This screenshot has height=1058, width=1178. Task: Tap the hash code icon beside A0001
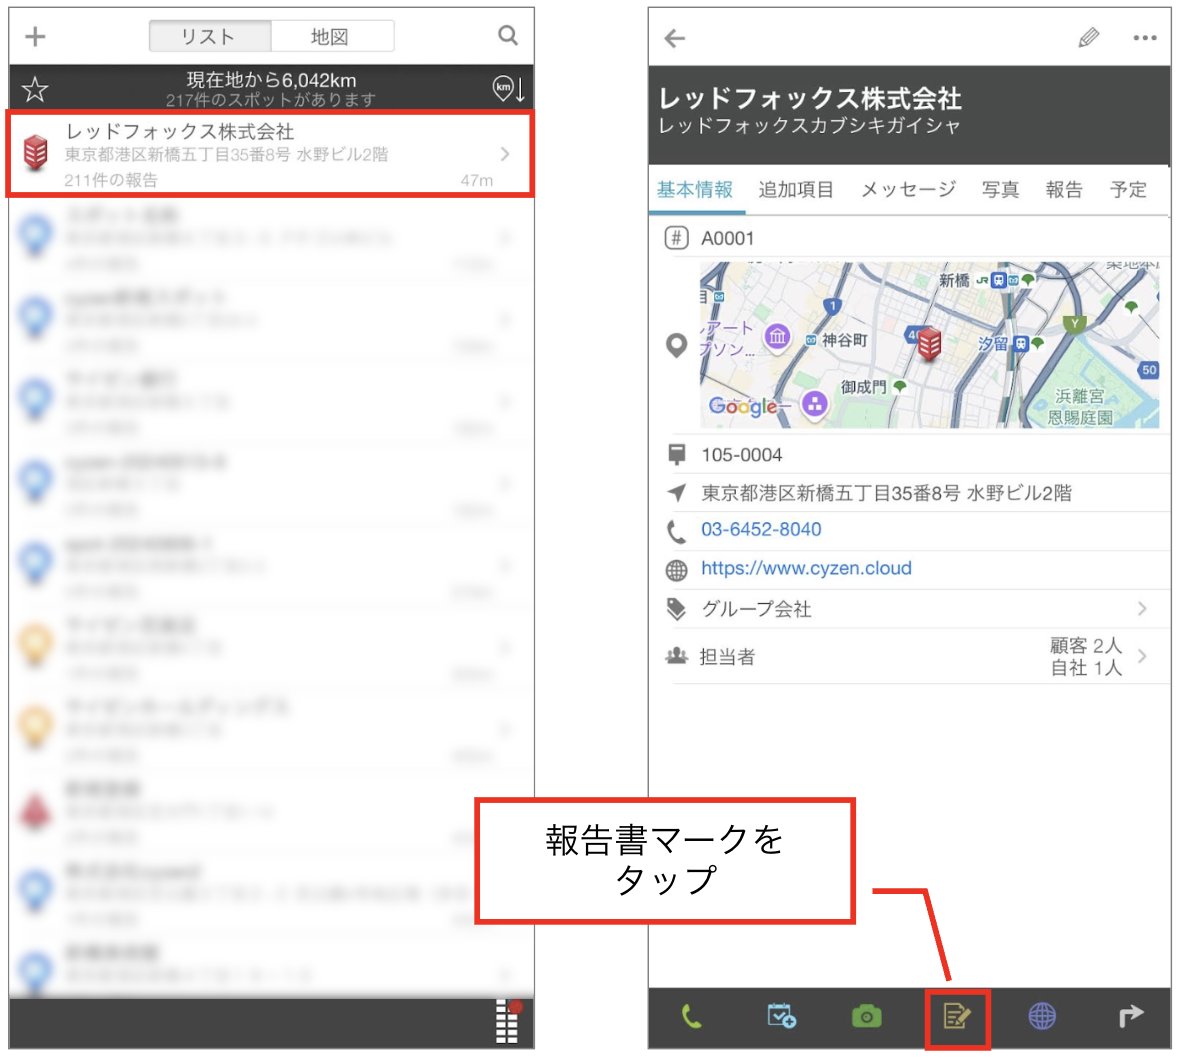(x=676, y=238)
